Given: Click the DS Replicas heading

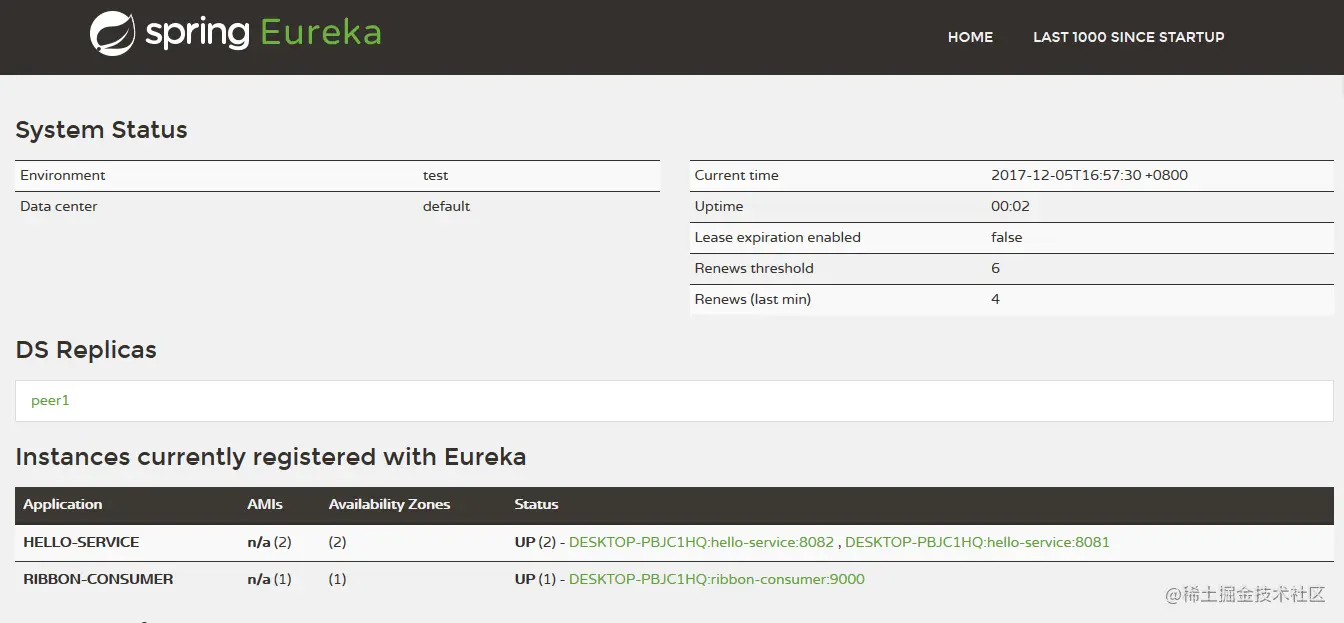Looking at the screenshot, I should click(86, 350).
